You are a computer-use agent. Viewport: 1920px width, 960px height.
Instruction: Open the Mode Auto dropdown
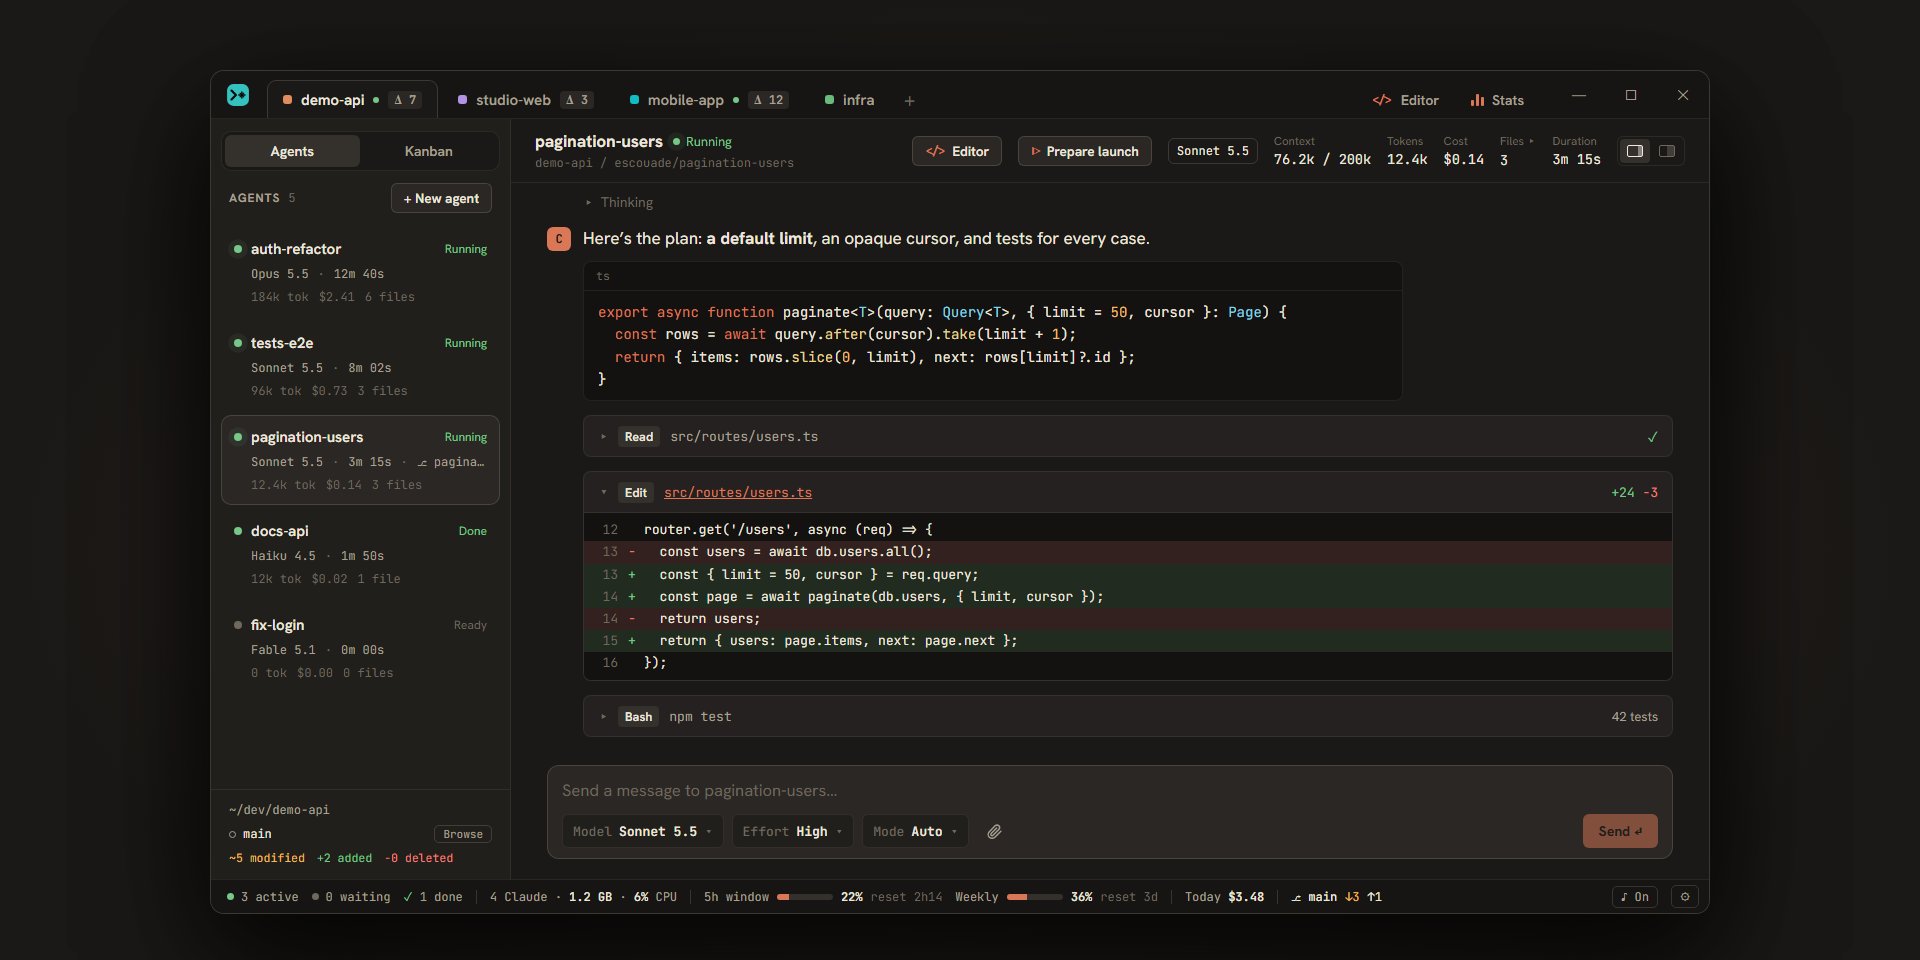915,832
